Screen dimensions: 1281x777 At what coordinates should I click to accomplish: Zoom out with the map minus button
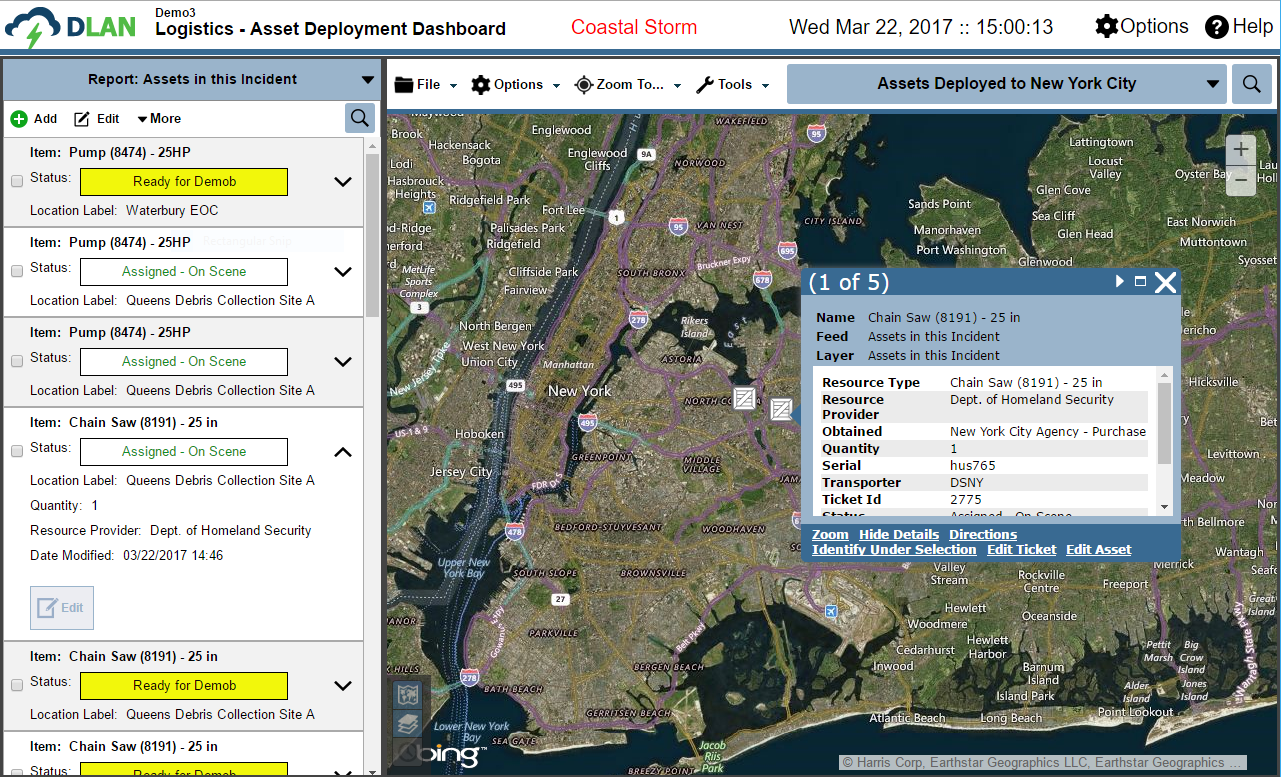(1241, 180)
